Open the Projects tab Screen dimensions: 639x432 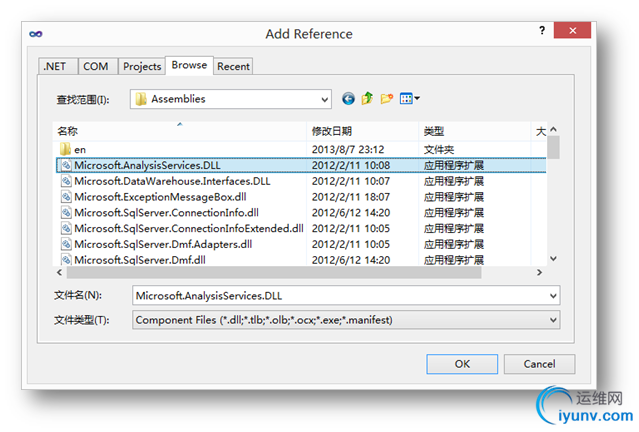point(142,66)
